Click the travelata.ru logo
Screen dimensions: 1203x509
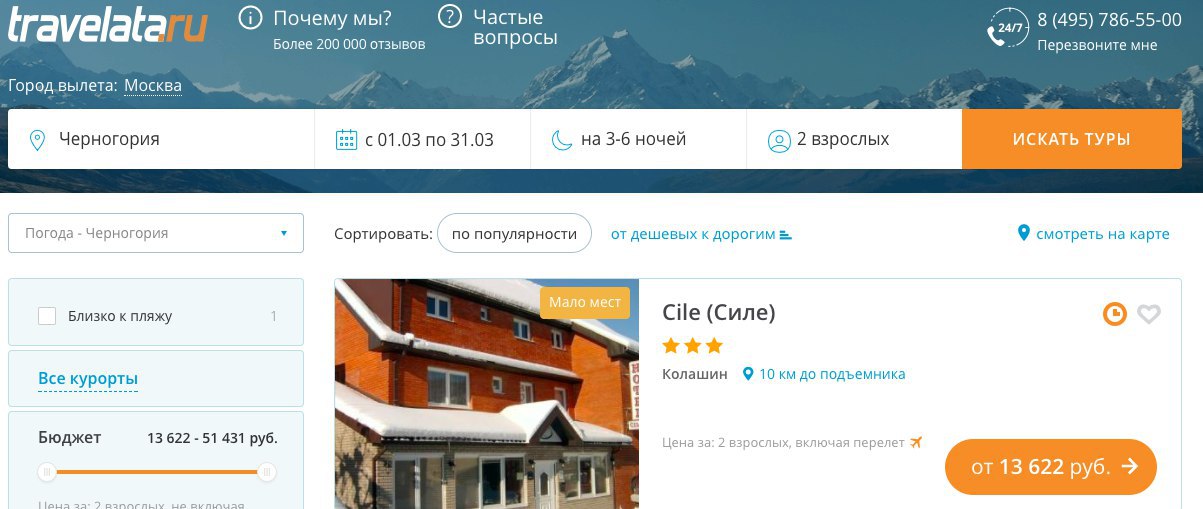pos(108,24)
